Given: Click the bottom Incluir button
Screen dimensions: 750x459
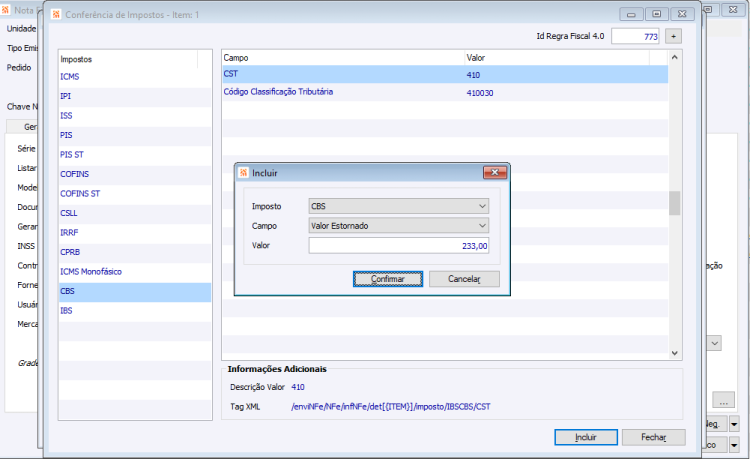Looking at the screenshot, I should point(586,437).
